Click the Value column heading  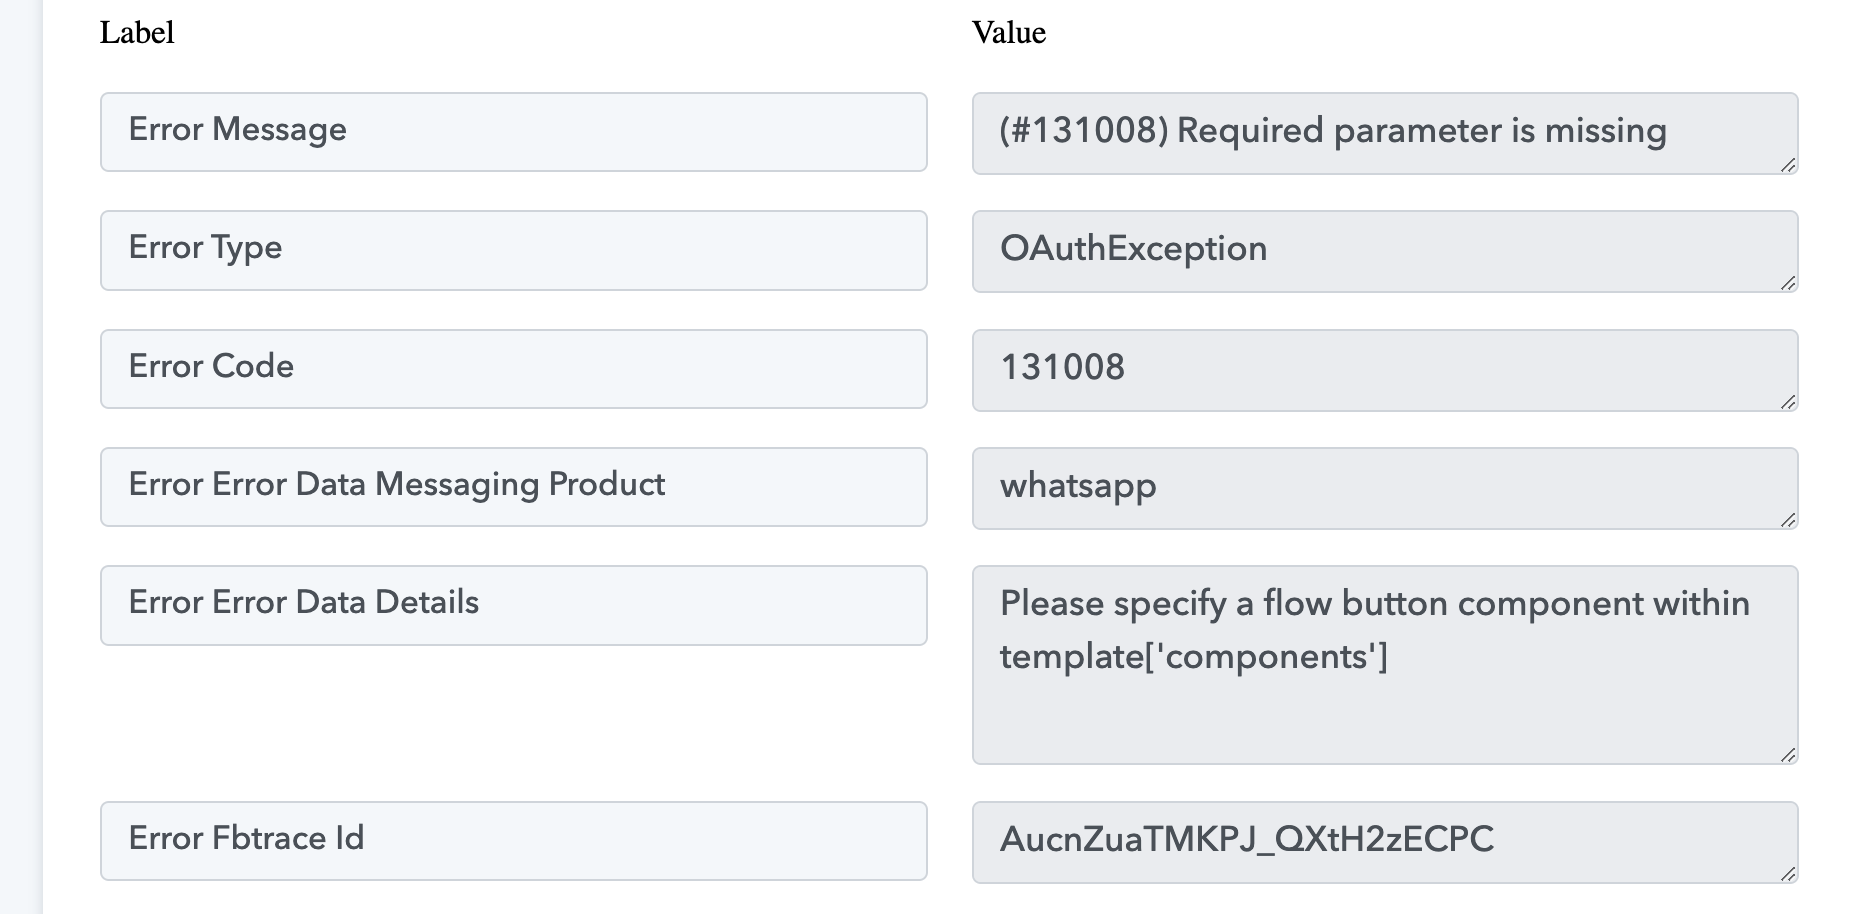pyautogui.click(x=1009, y=33)
